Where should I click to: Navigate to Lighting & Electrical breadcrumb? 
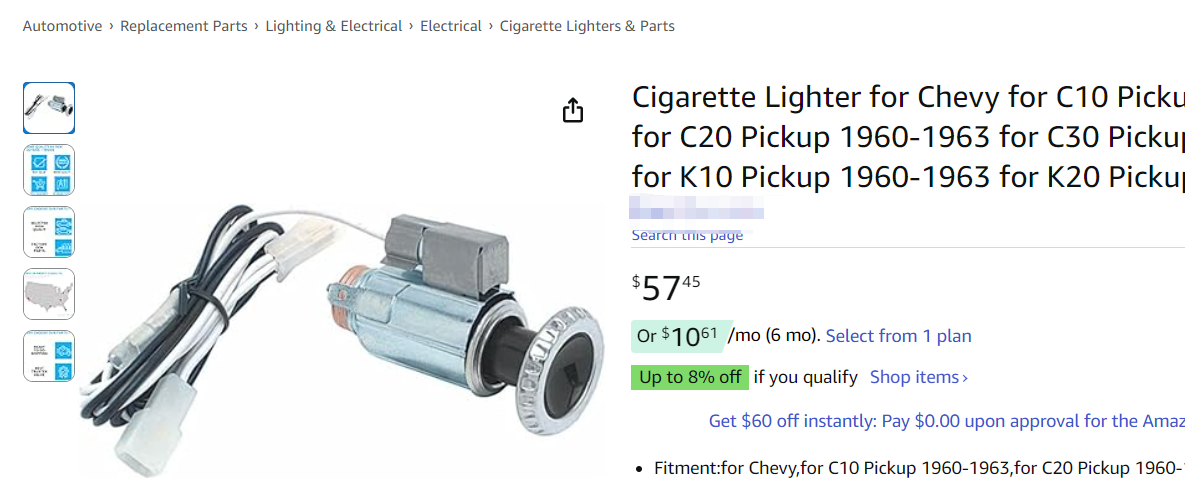coord(334,26)
